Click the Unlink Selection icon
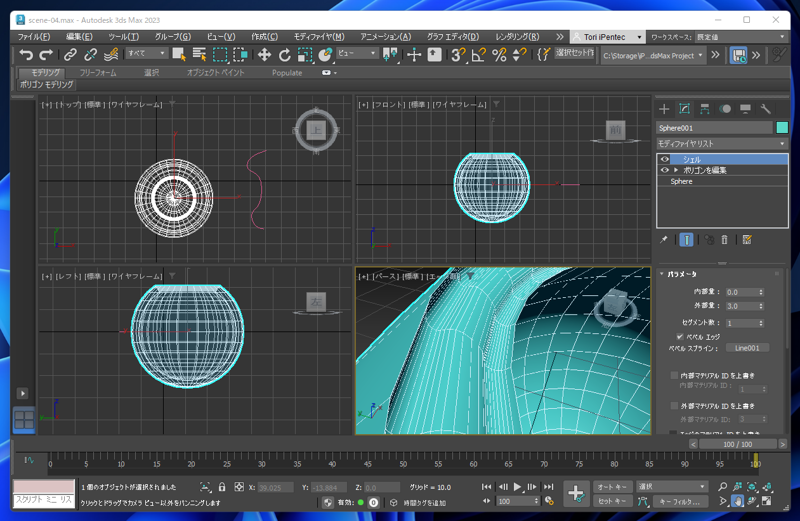800x521 pixels. tap(90, 54)
